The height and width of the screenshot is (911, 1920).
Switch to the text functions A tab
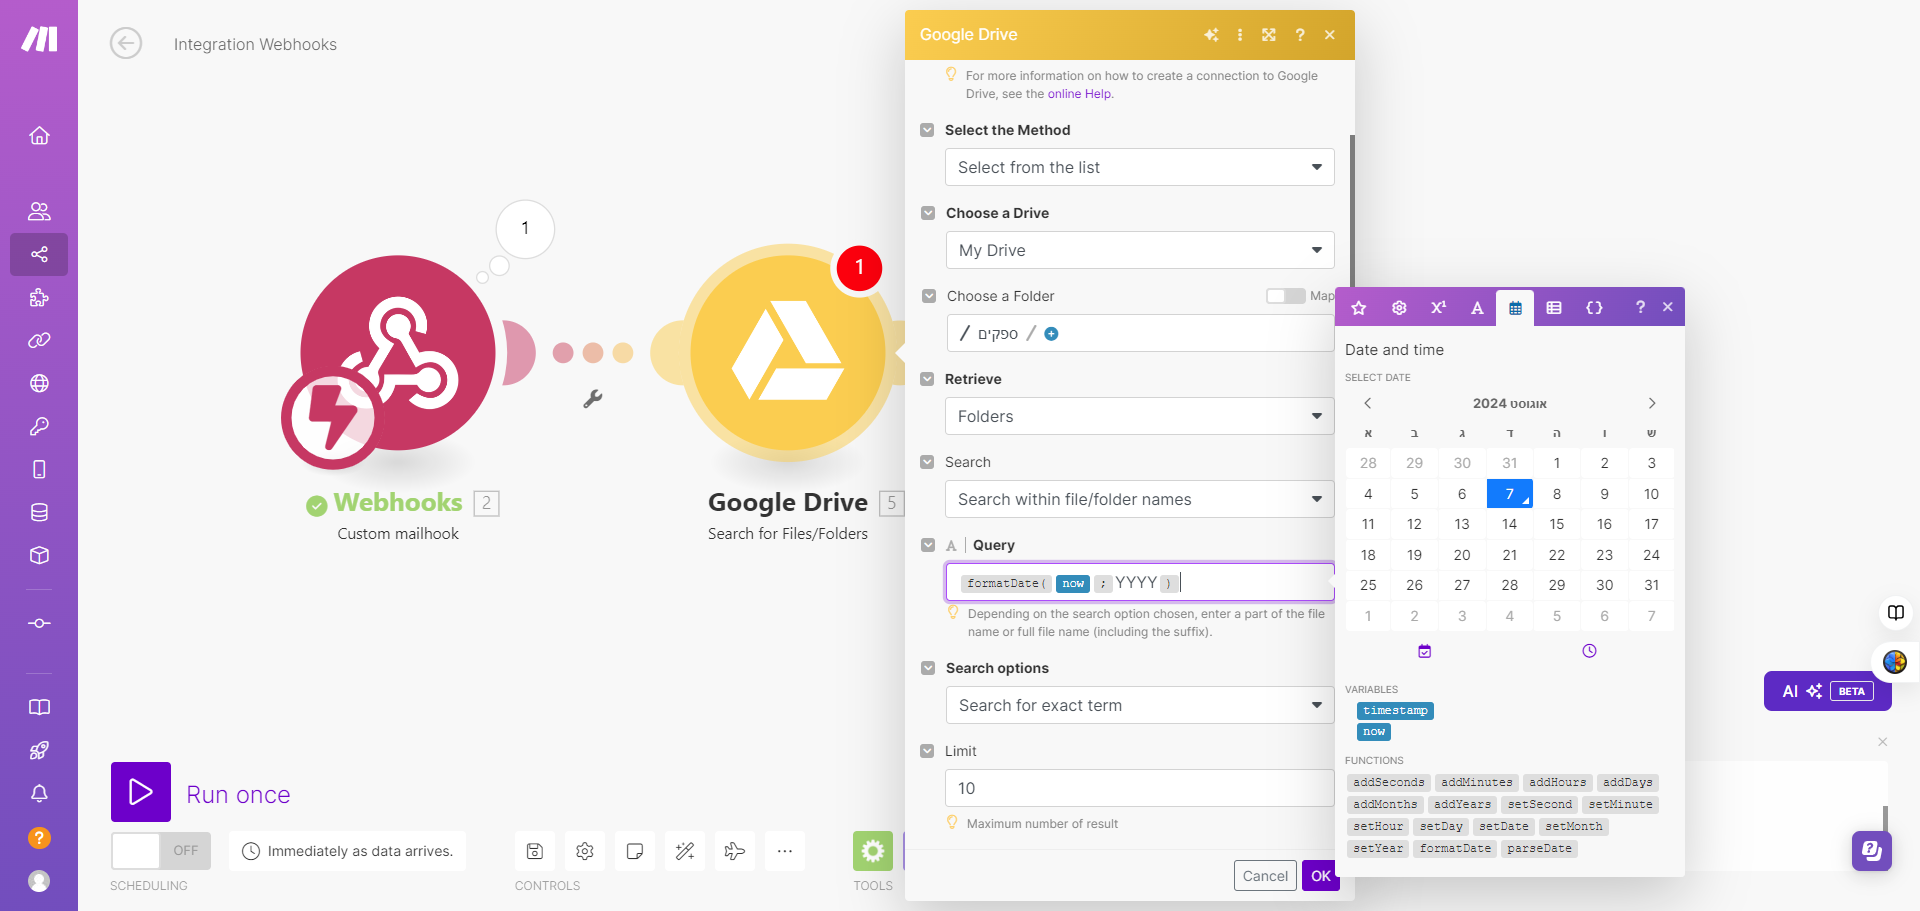click(1477, 308)
